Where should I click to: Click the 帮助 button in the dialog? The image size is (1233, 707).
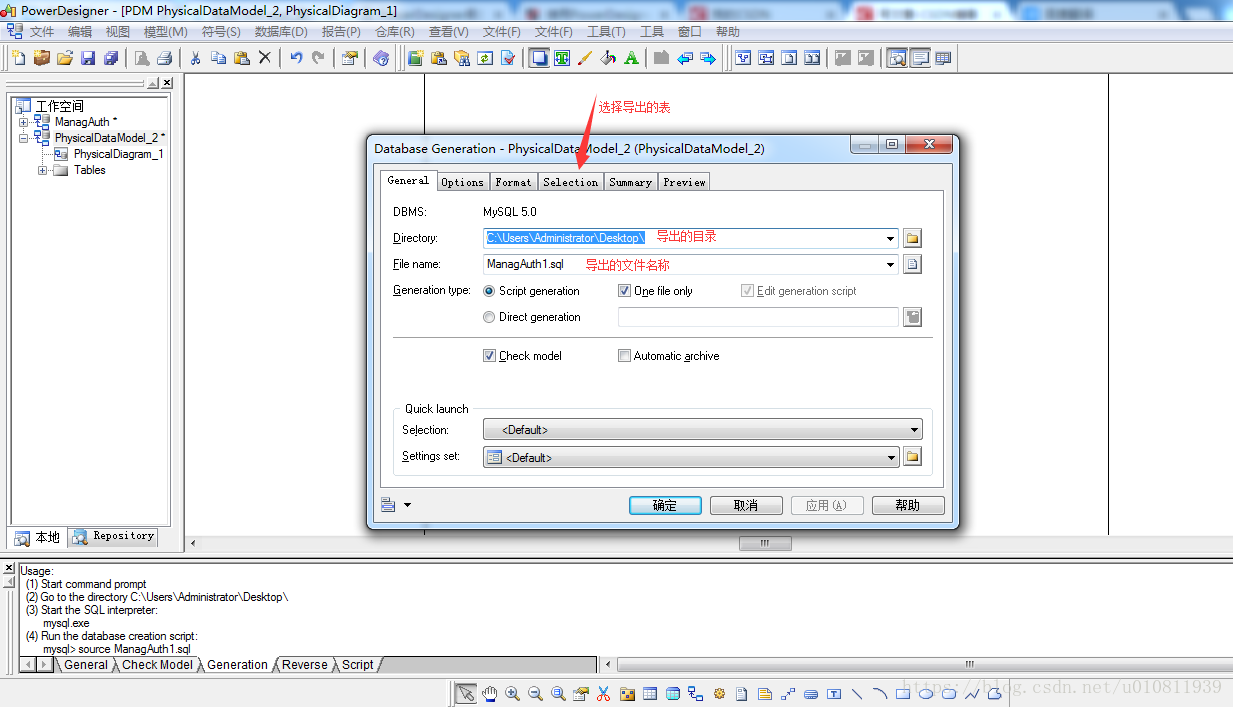pyautogui.click(x=908, y=505)
